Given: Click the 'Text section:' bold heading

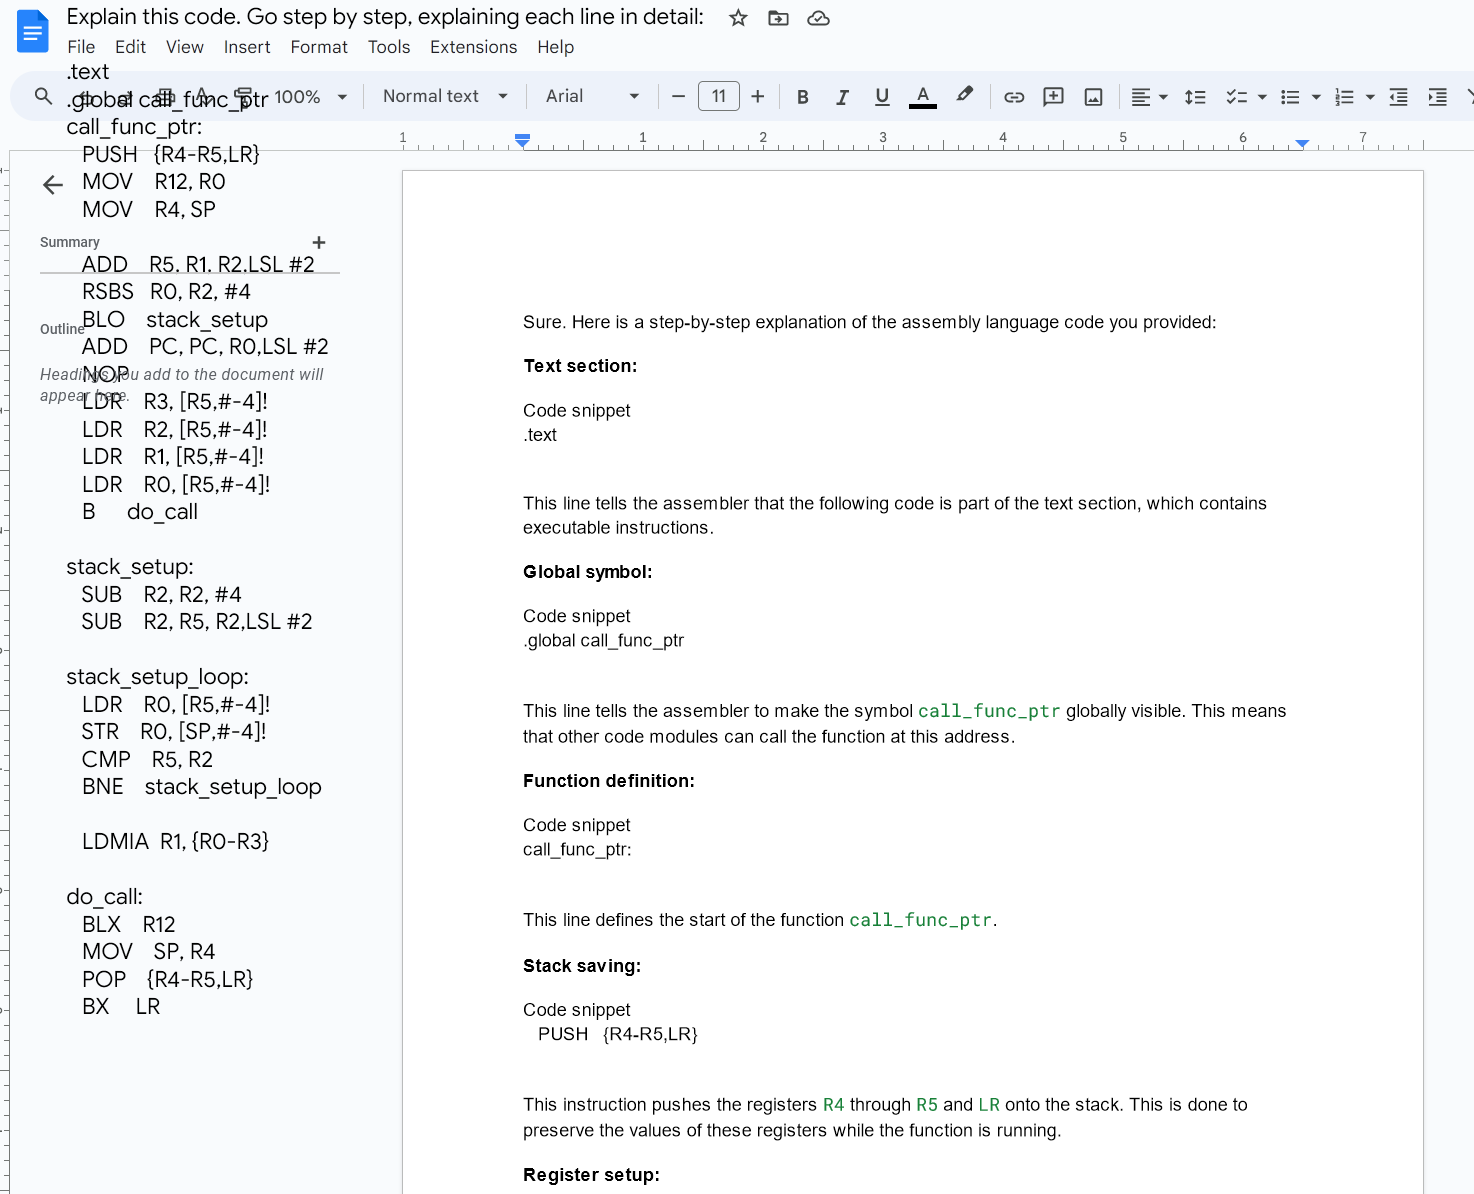Looking at the screenshot, I should [580, 366].
